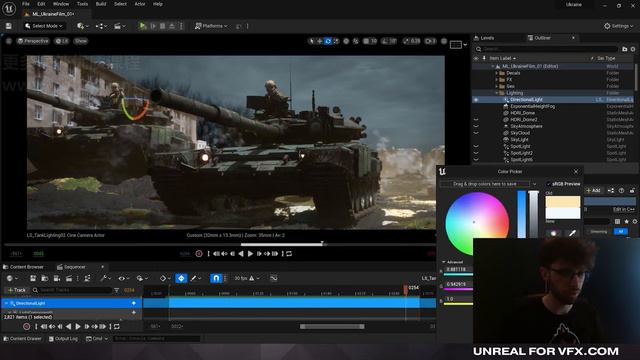The width and height of the screenshot is (640, 360).
Task: Toggle sRGB Preview checkbox in Color Picker
Action: coord(549,184)
